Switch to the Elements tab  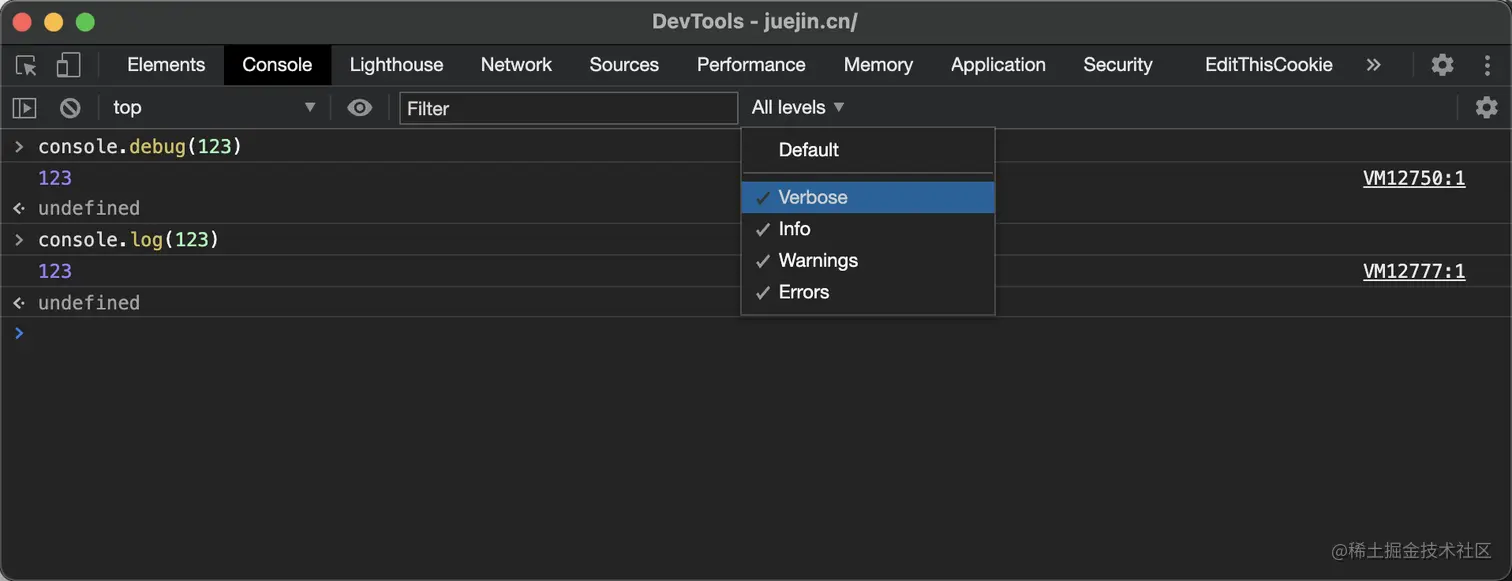[x=166, y=65]
